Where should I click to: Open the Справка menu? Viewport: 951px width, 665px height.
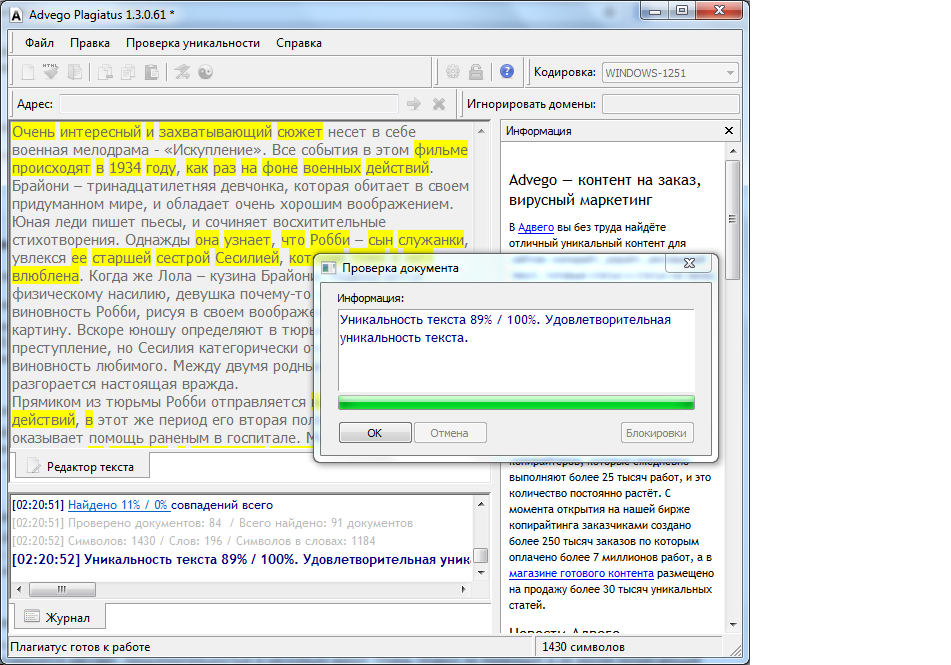[299, 43]
